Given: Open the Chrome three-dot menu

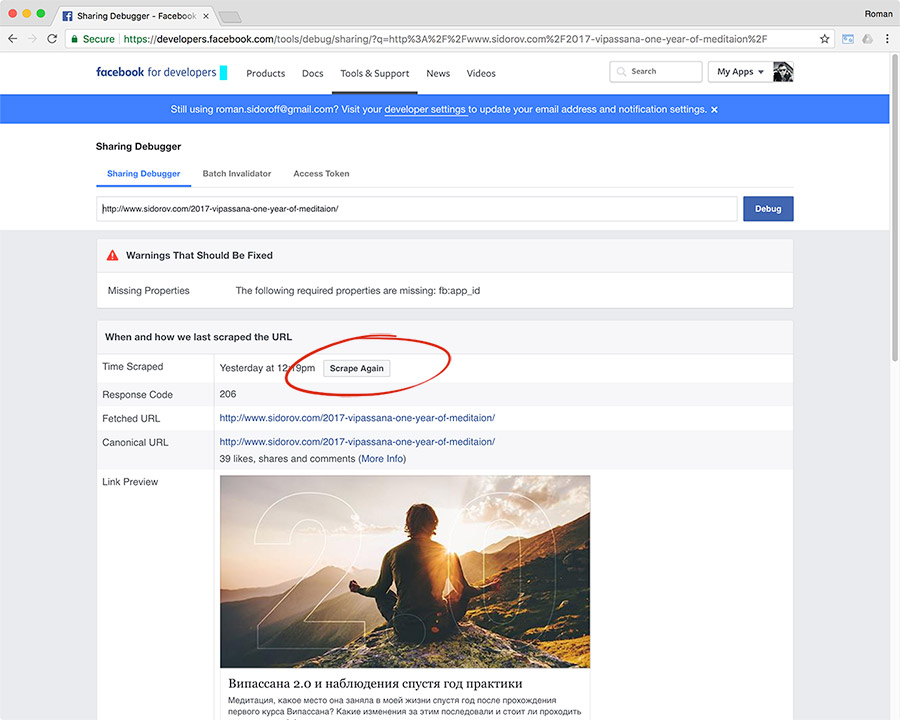Looking at the screenshot, I should click(887, 39).
